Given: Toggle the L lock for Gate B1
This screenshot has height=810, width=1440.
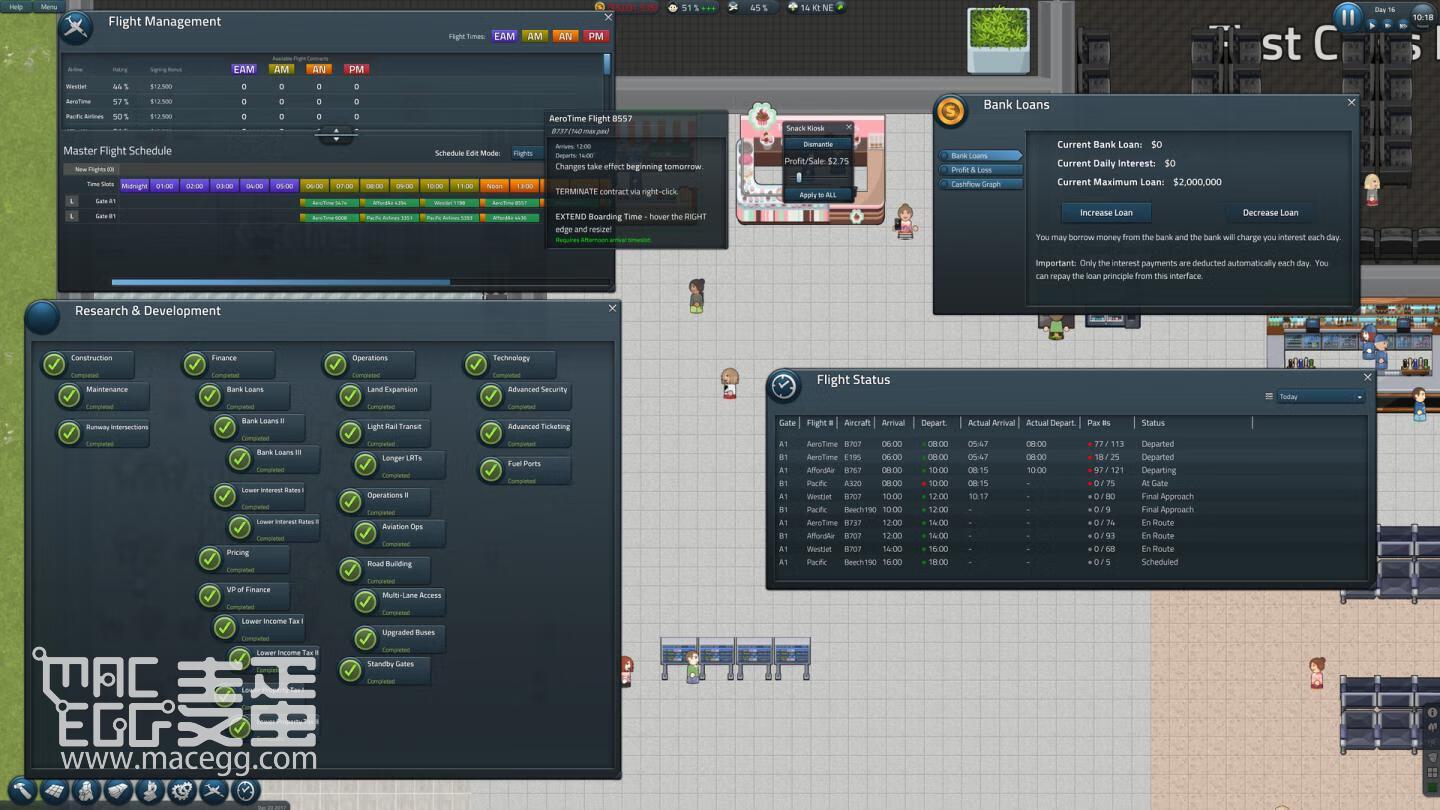Looking at the screenshot, I should [x=71, y=216].
